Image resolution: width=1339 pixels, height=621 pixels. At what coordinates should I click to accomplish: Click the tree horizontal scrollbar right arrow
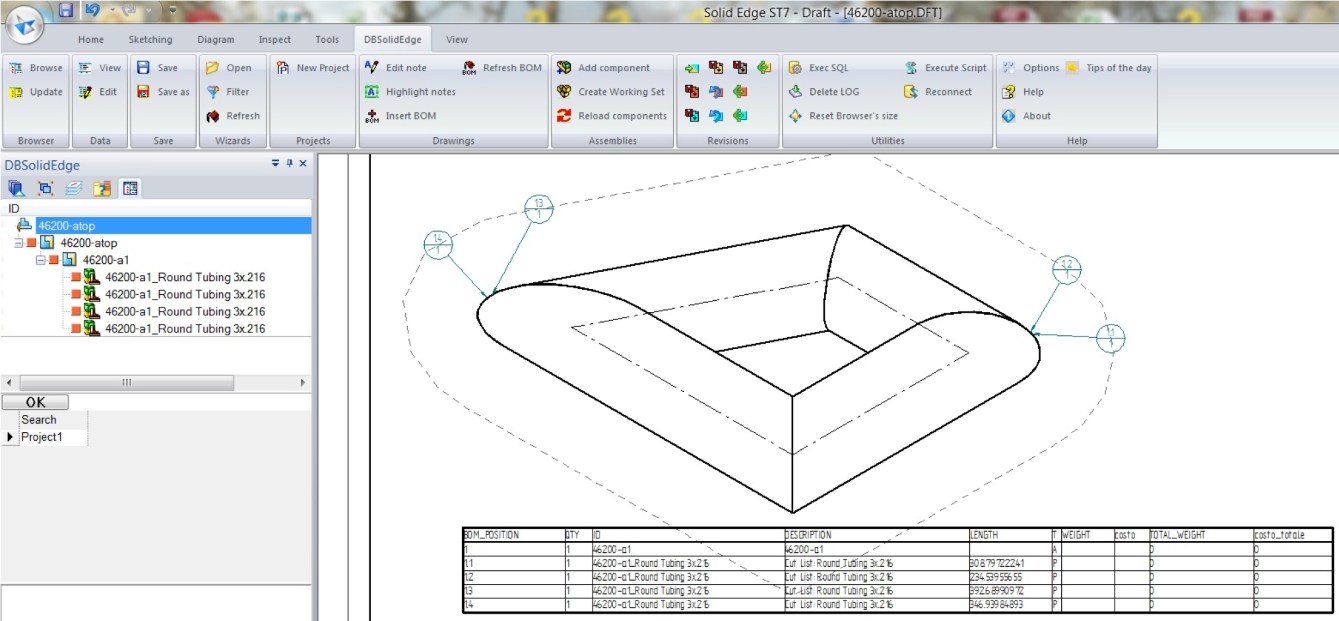point(303,383)
